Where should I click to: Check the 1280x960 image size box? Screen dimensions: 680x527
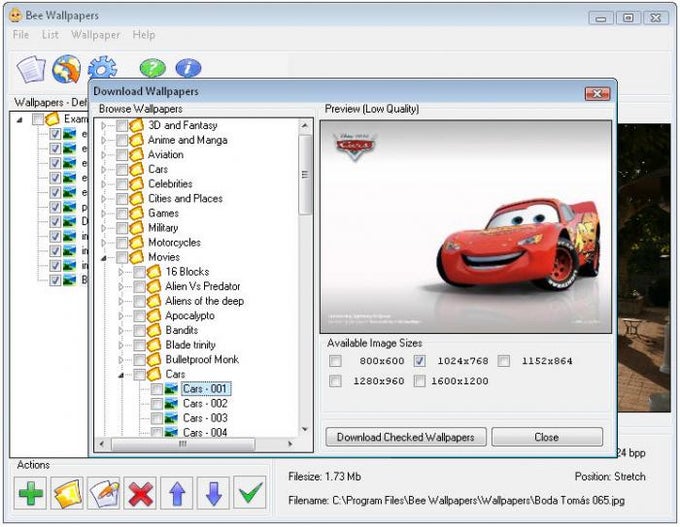tap(335, 381)
